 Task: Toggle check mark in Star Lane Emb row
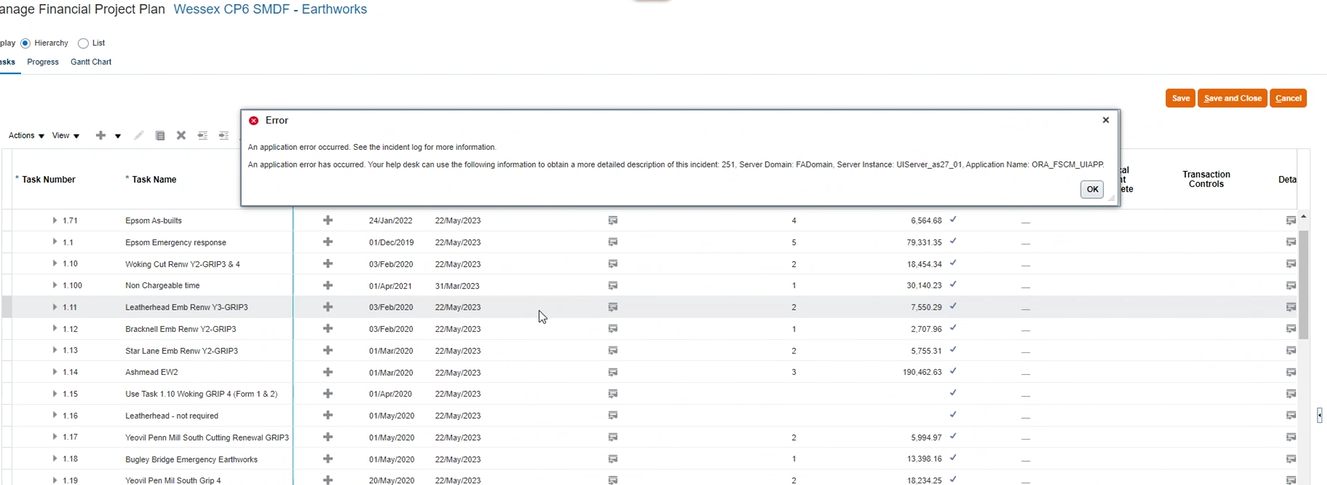coord(953,349)
